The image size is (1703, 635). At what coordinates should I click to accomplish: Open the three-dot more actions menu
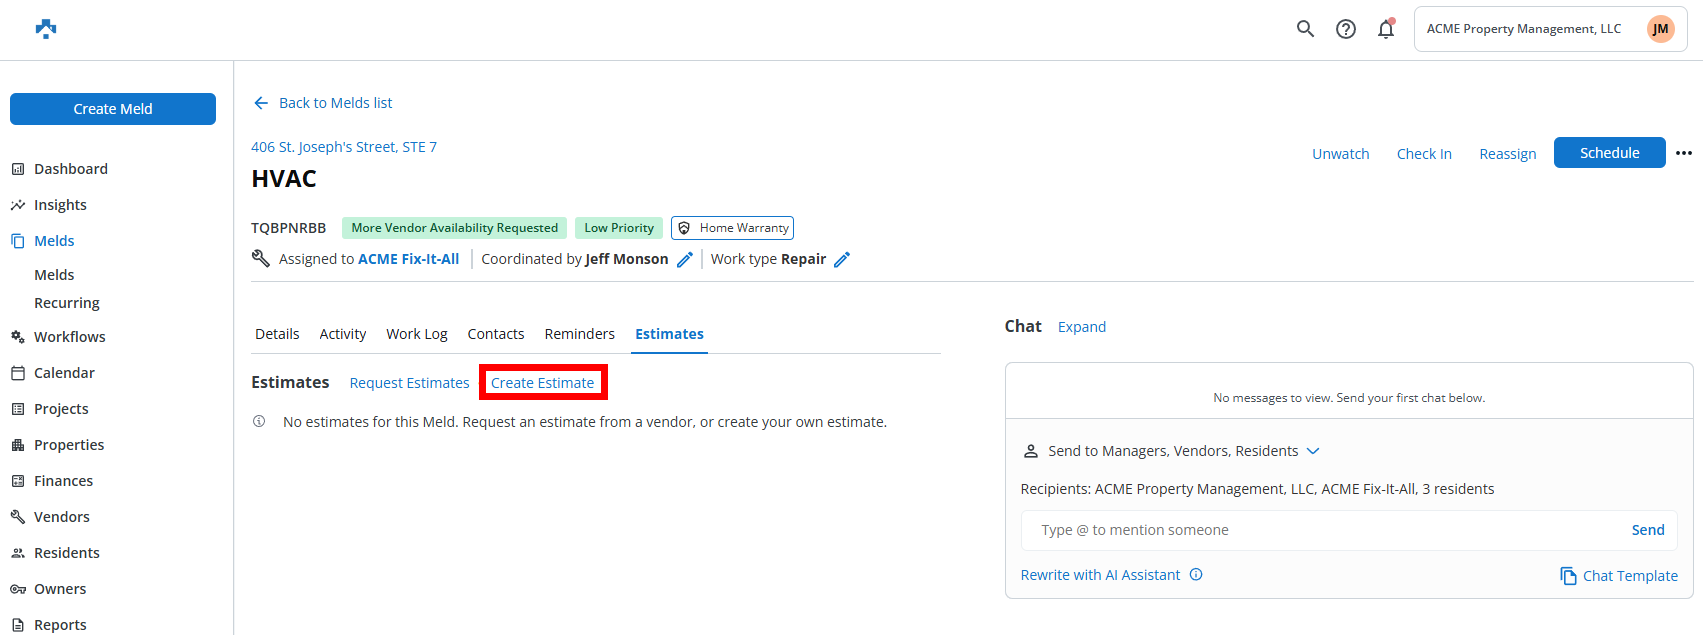1684,153
